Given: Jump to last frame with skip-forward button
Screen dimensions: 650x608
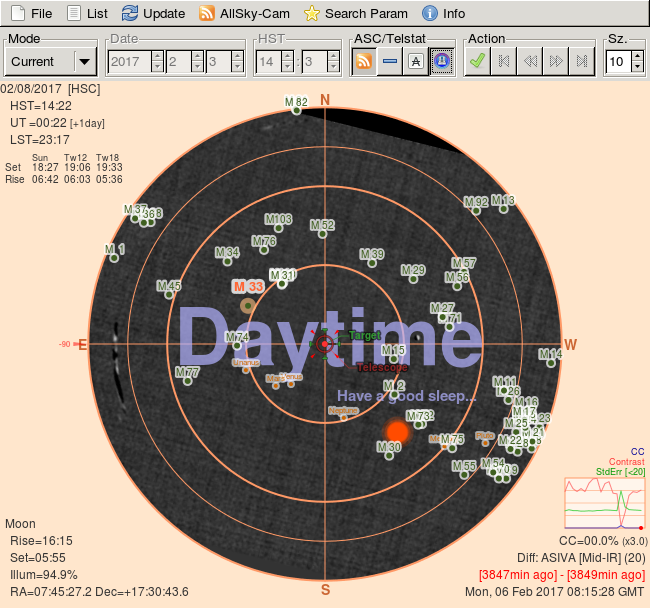Looking at the screenshot, I should tap(582, 61).
